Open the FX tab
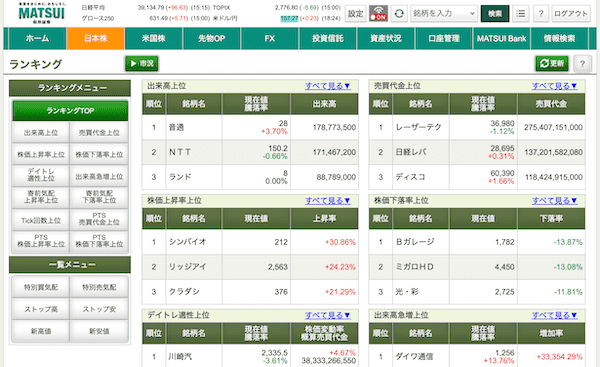Viewport: 600px width, 367px height. 269,38
